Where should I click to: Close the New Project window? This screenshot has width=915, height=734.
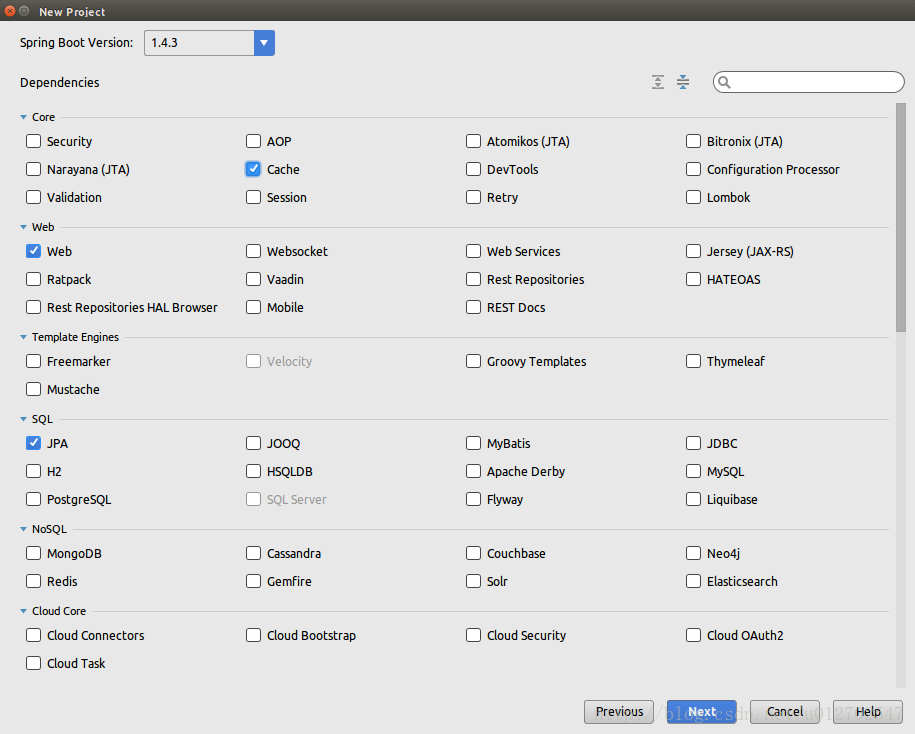pos(9,11)
